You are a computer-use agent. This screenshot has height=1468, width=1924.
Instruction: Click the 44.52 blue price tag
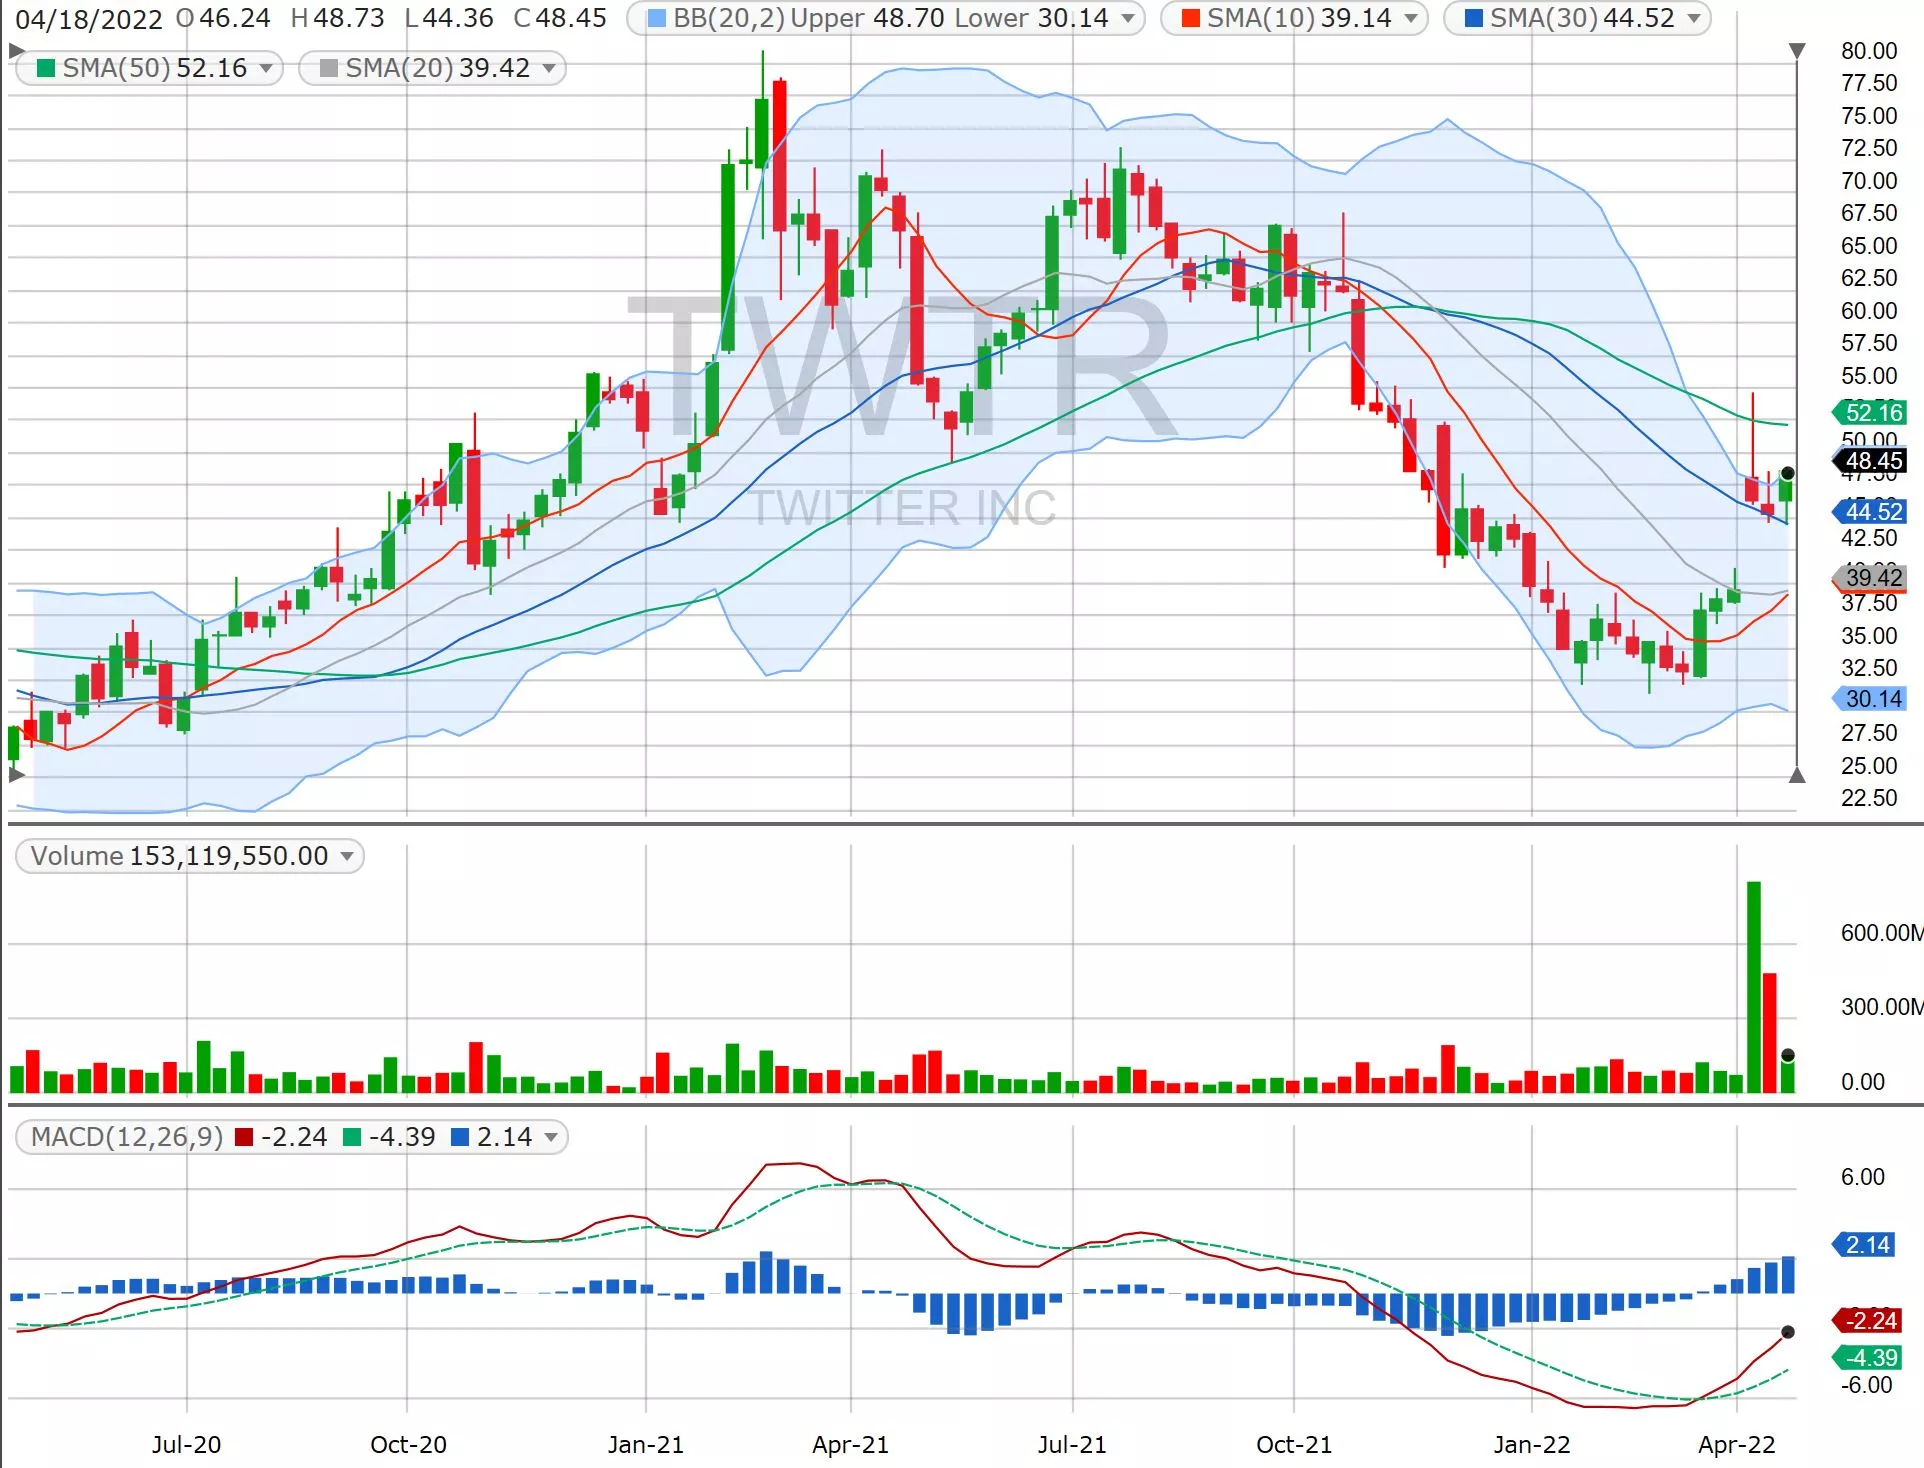[x=1869, y=511]
